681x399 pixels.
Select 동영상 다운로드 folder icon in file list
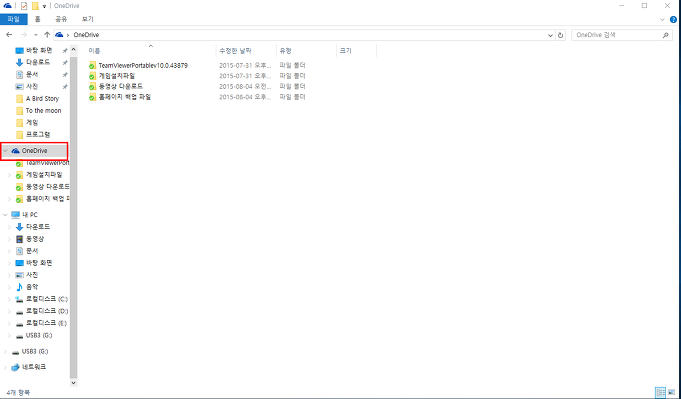coord(92,86)
